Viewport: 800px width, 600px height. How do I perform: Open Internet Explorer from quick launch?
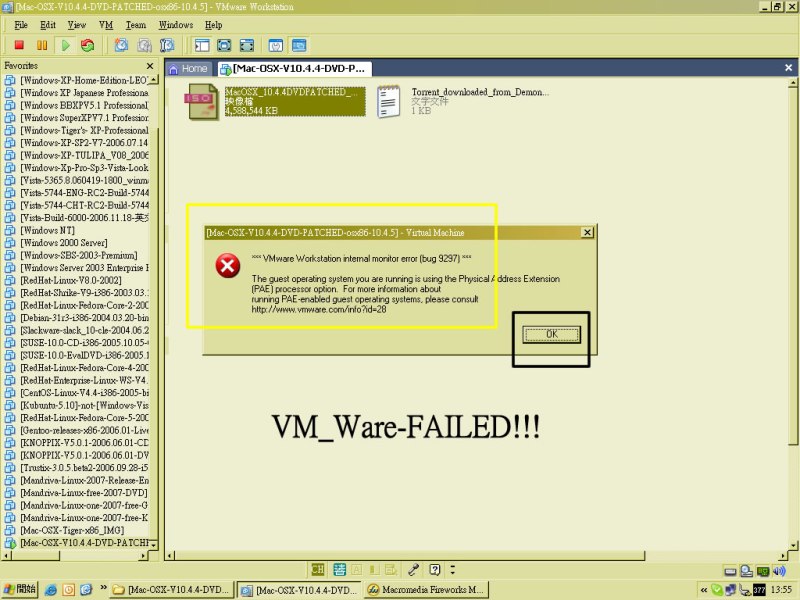pos(51,590)
